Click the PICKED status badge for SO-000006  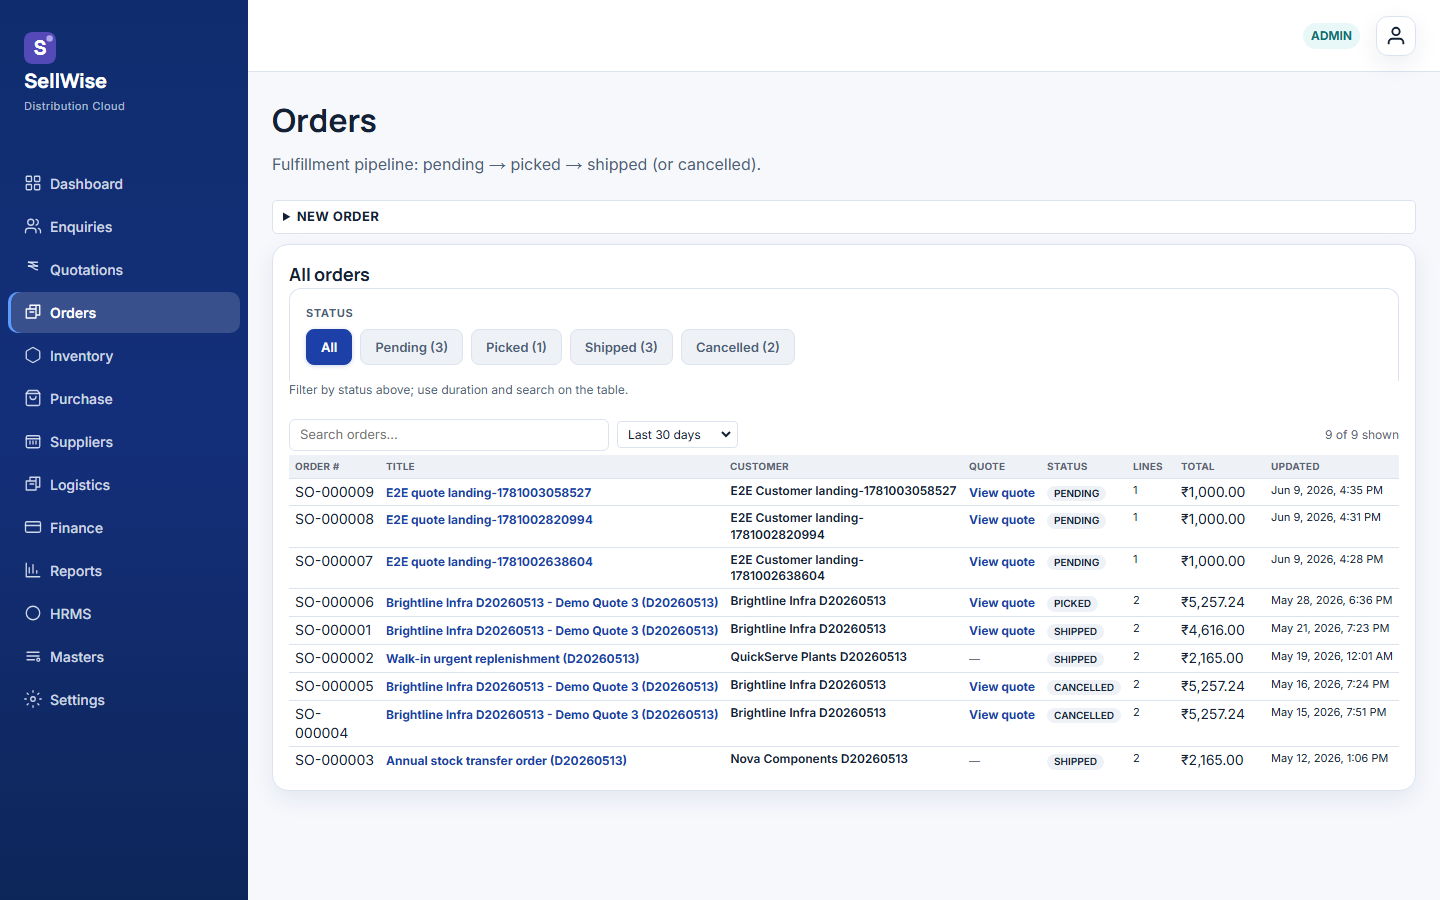[x=1072, y=604]
